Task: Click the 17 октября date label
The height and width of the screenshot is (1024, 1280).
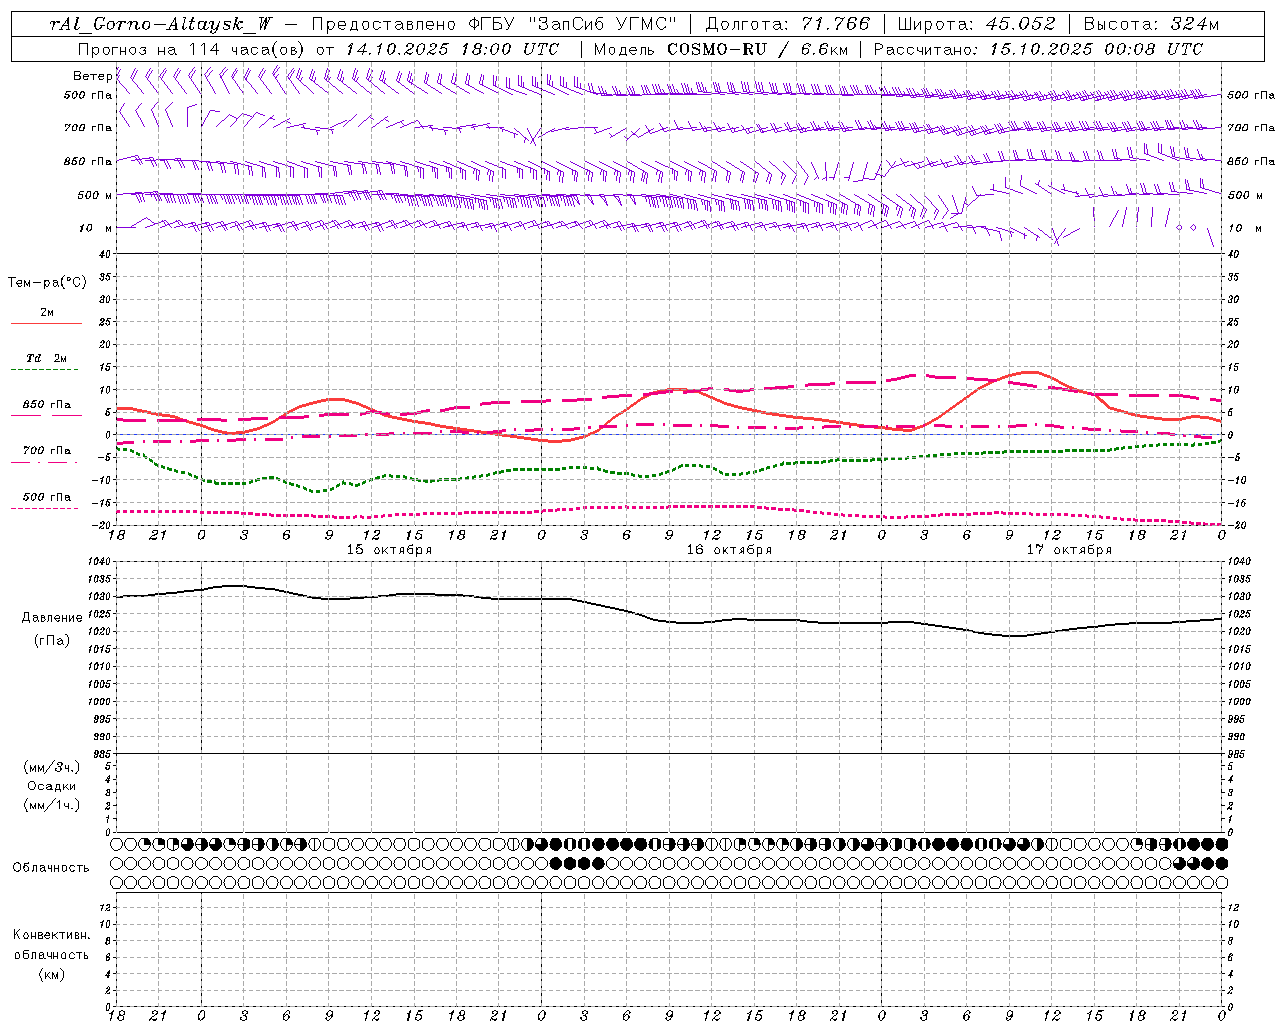Action: (x=1069, y=550)
